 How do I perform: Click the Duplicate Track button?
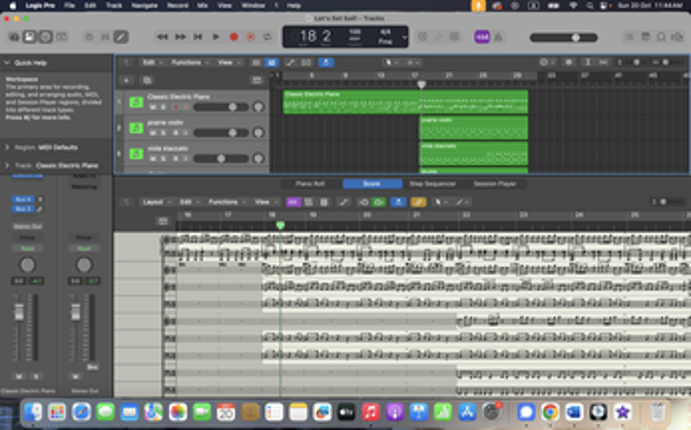coord(147,80)
